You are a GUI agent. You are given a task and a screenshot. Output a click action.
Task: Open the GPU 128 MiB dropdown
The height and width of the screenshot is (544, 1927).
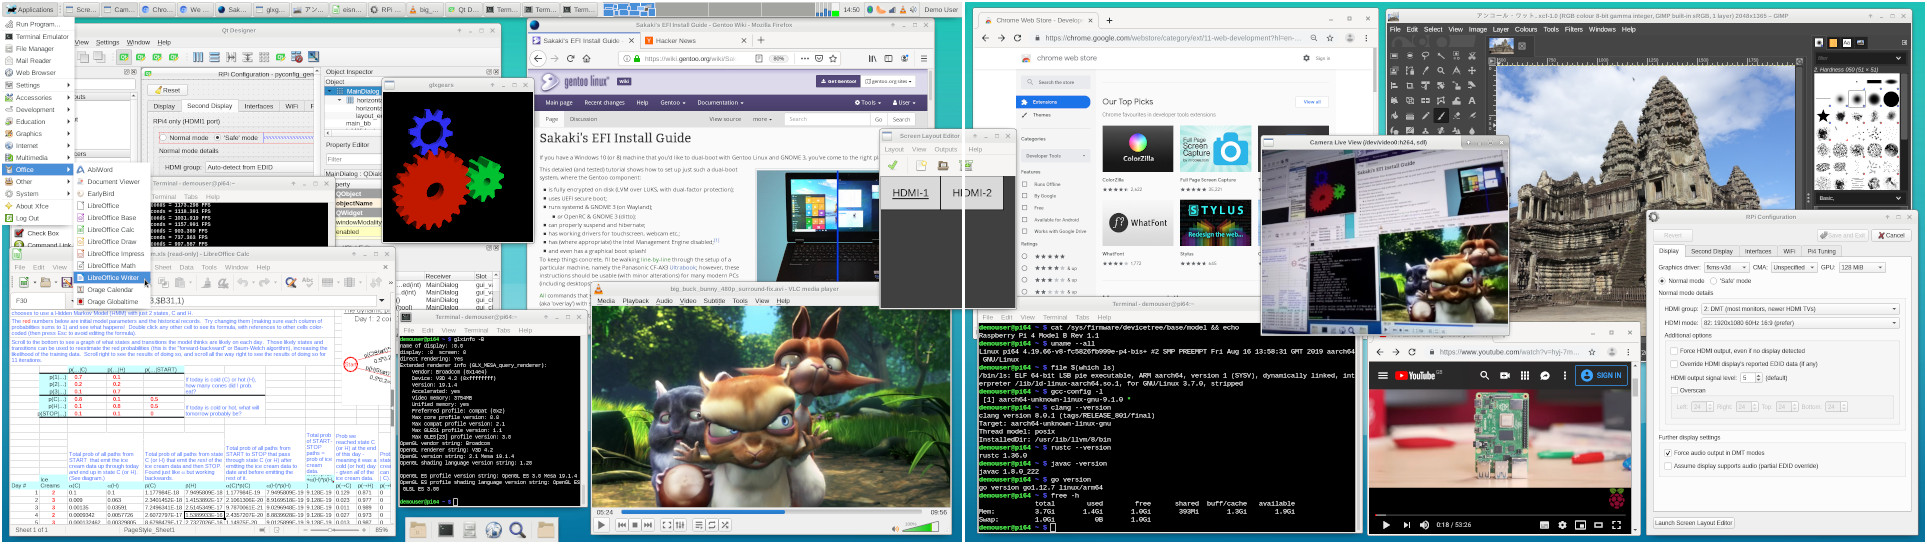coord(1862,267)
